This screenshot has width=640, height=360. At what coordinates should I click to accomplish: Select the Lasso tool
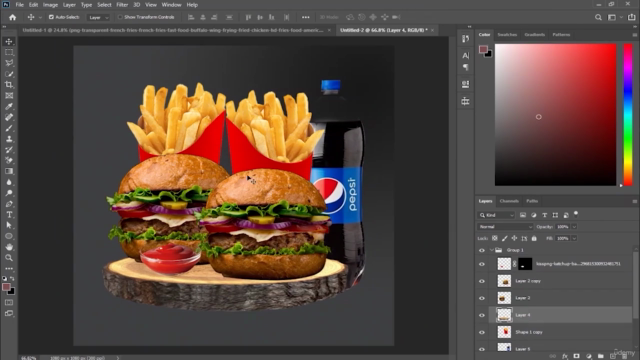click(x=9, y=63)
